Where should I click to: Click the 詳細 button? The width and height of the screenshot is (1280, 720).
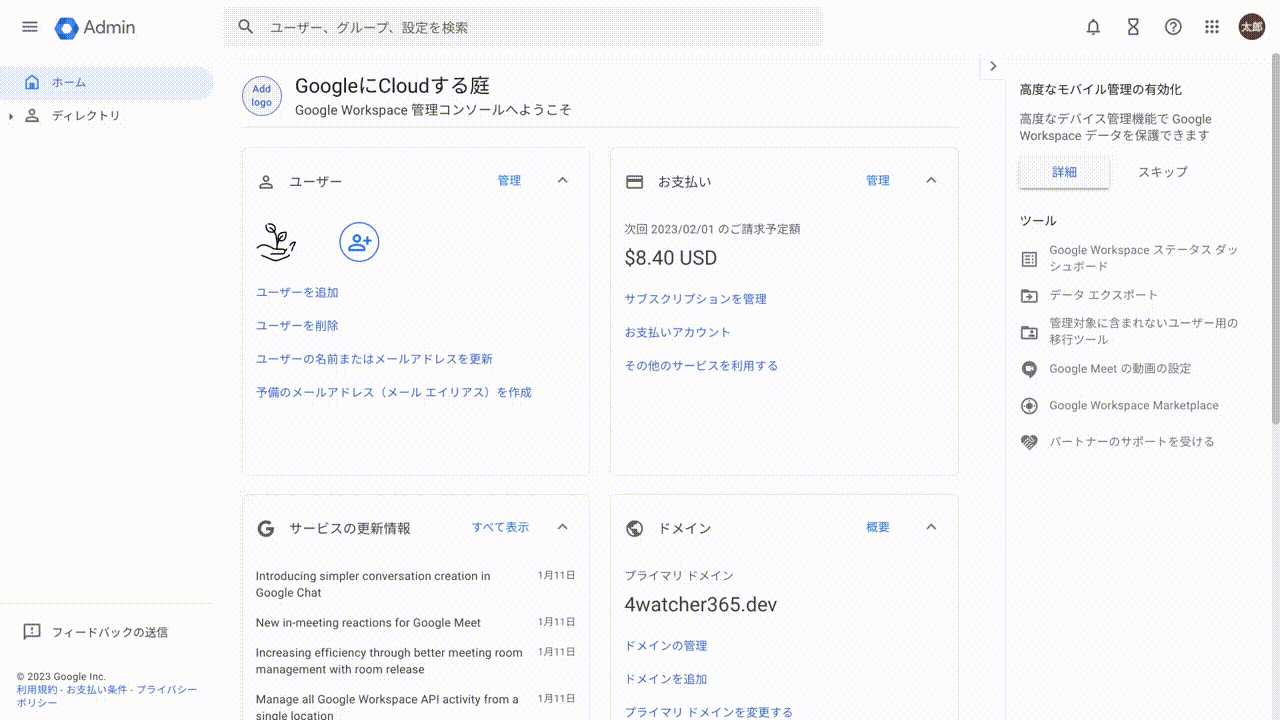1064,172
